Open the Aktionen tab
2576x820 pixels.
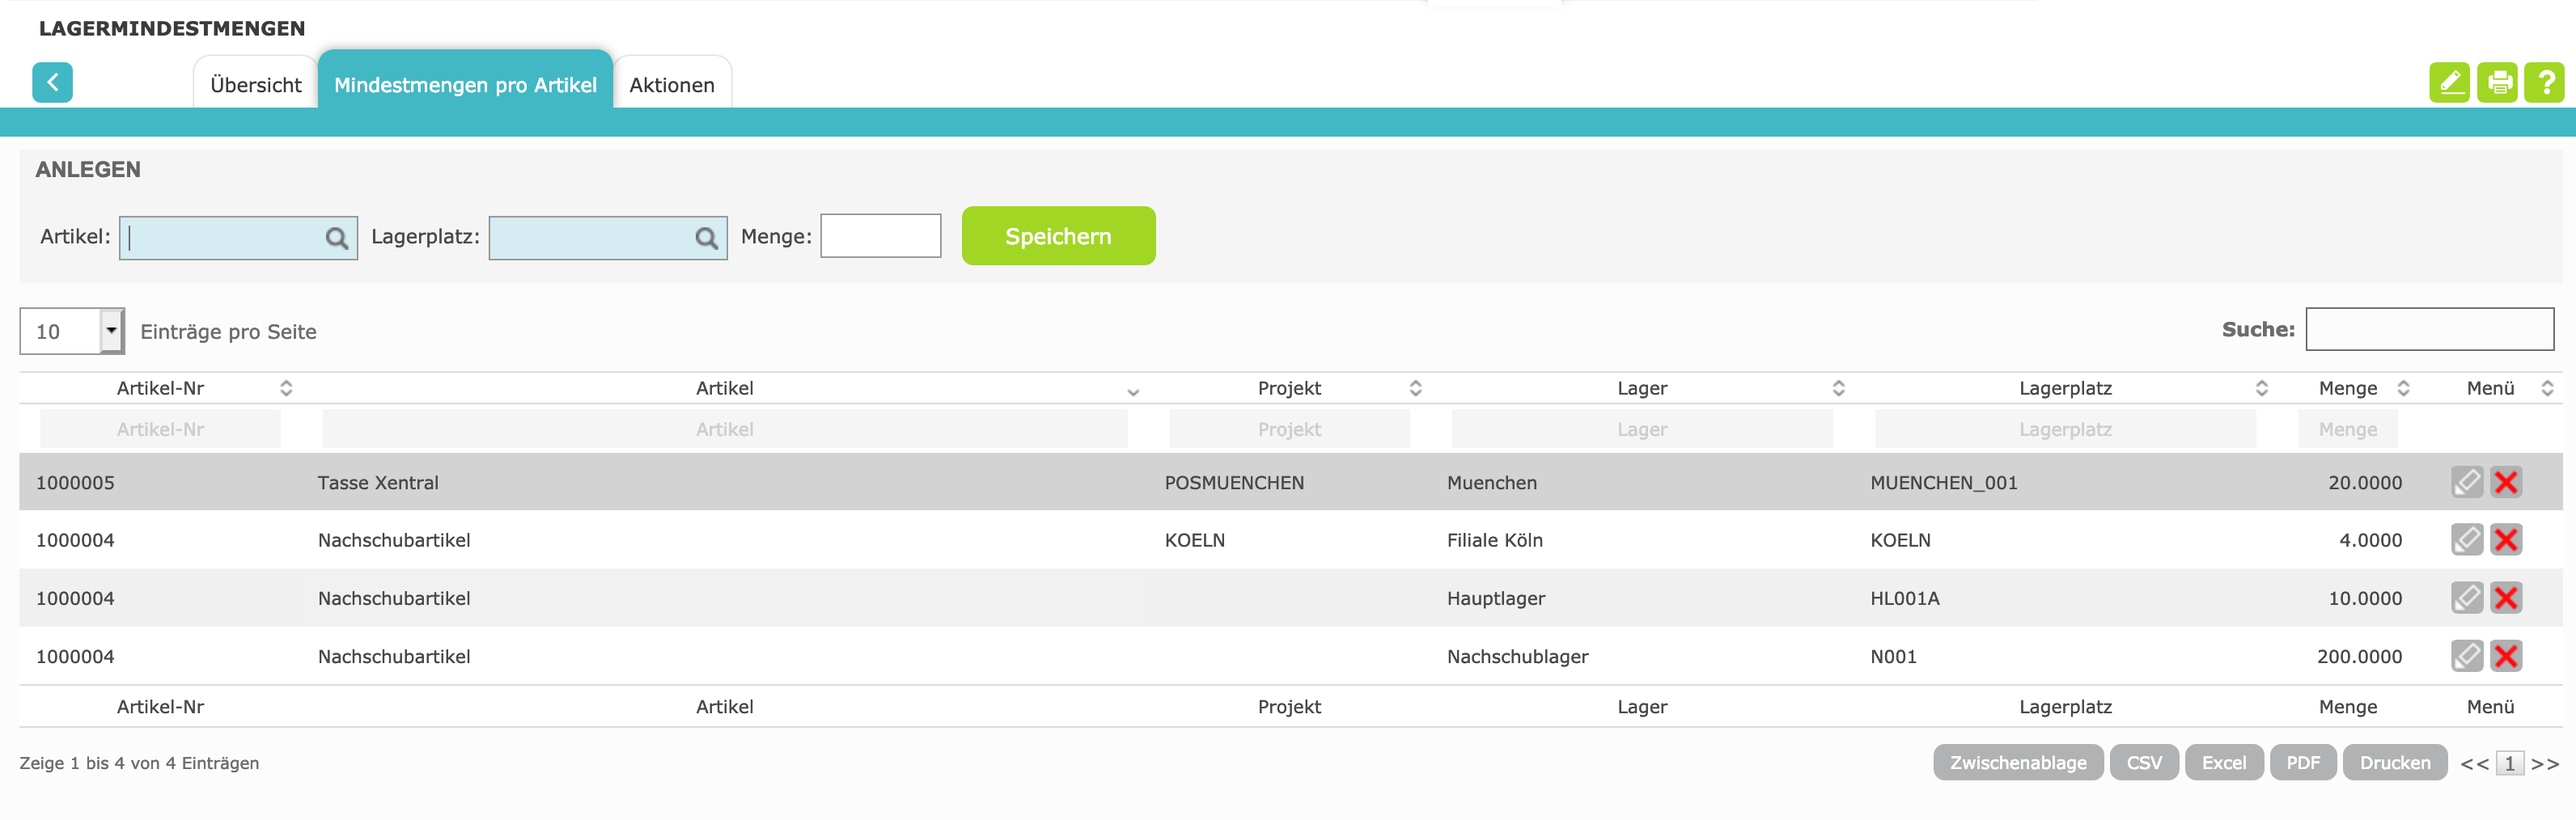(671, 85)
